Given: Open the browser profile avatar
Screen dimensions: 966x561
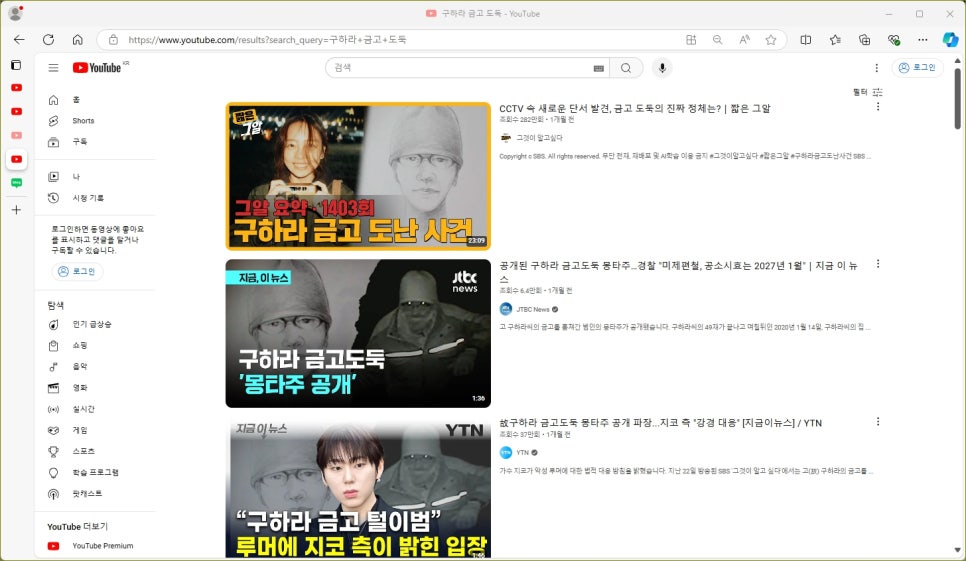Looking at the screenshot, I should click(x=15, y=13).
